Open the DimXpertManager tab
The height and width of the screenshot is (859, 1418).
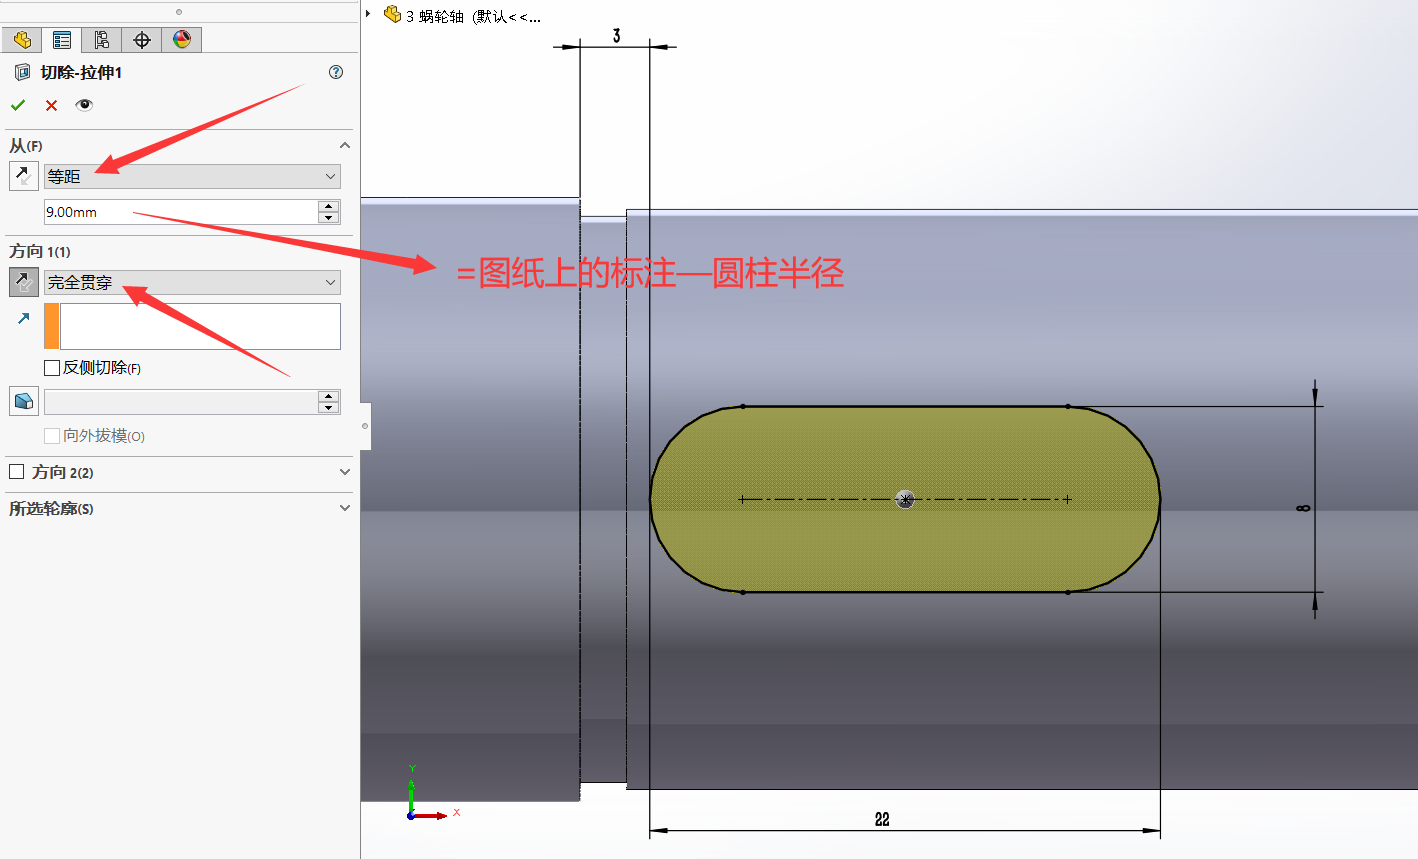coord(141,39)
